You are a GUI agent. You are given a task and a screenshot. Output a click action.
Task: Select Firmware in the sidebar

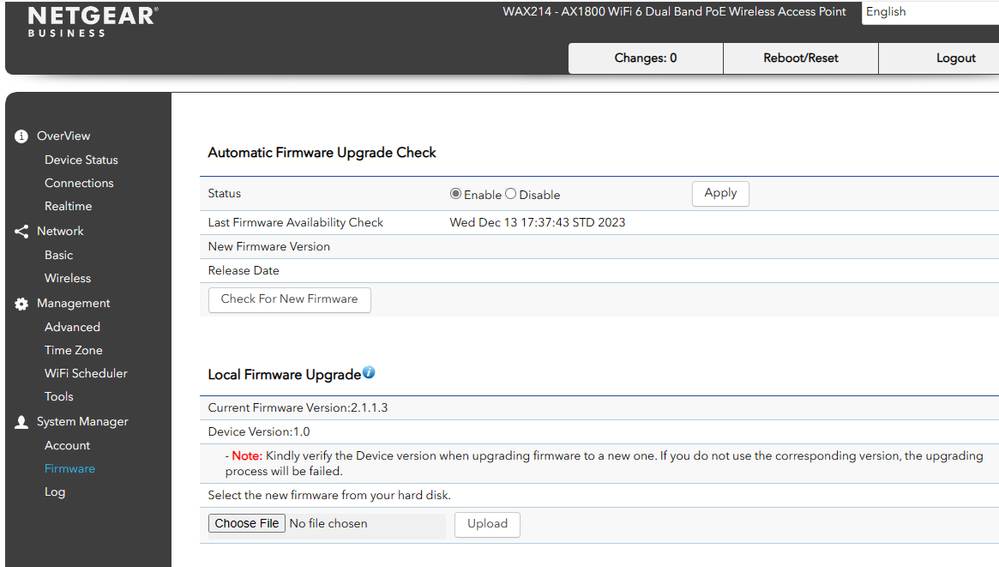coord(69,469)
